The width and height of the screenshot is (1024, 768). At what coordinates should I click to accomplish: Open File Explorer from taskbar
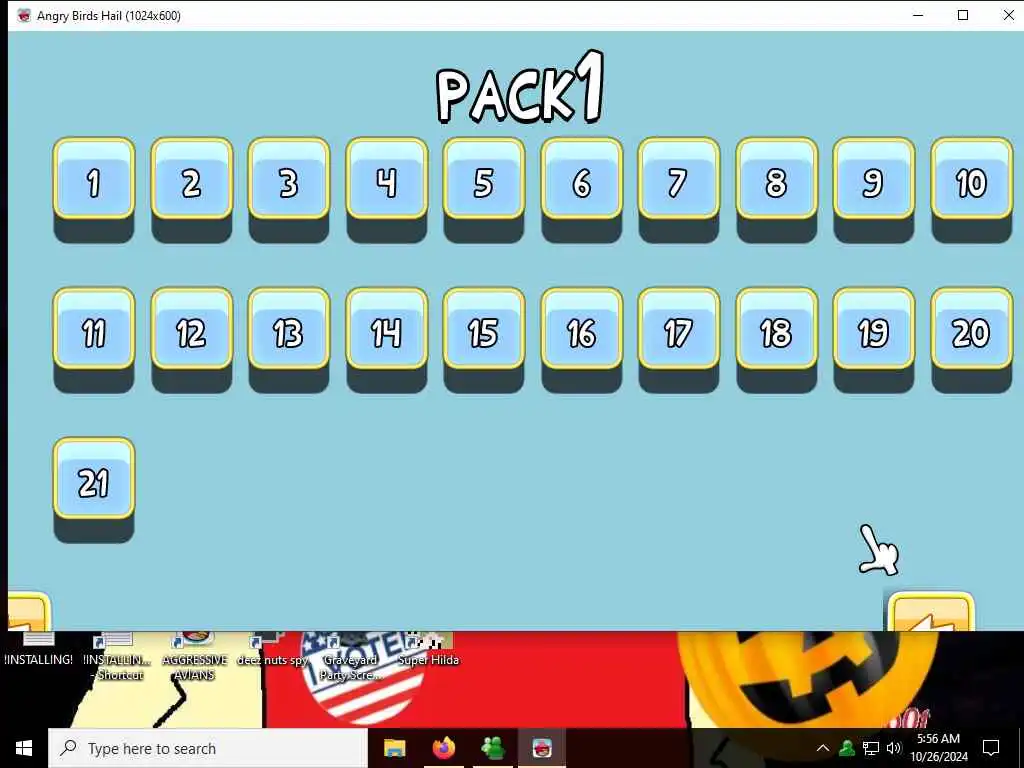394,748
